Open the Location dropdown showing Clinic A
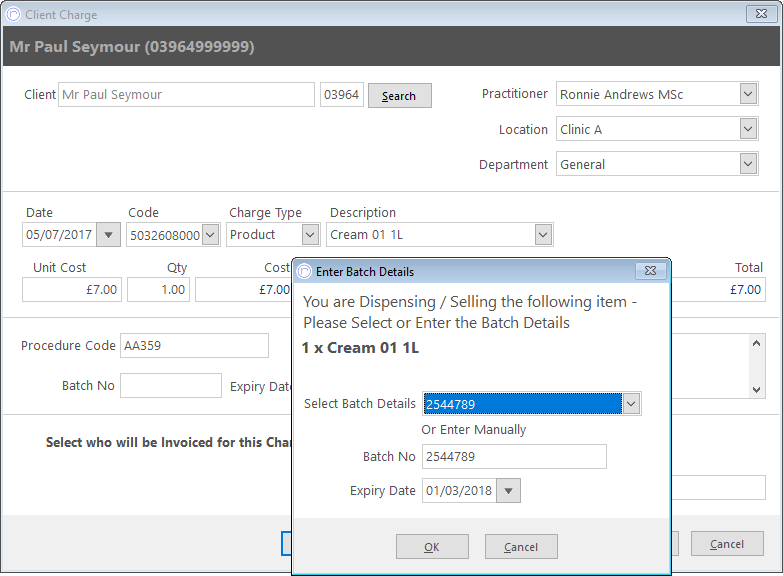The height and width of the screenshot is (576, 783). click(x=748, y=128)
